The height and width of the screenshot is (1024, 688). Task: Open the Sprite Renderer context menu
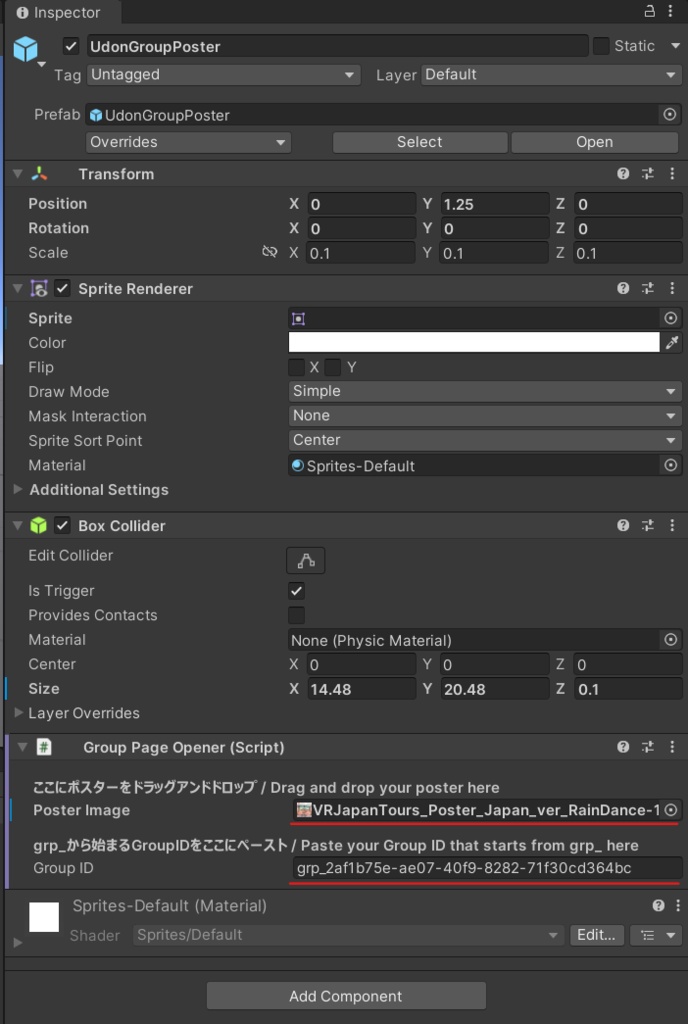point(672,288)
